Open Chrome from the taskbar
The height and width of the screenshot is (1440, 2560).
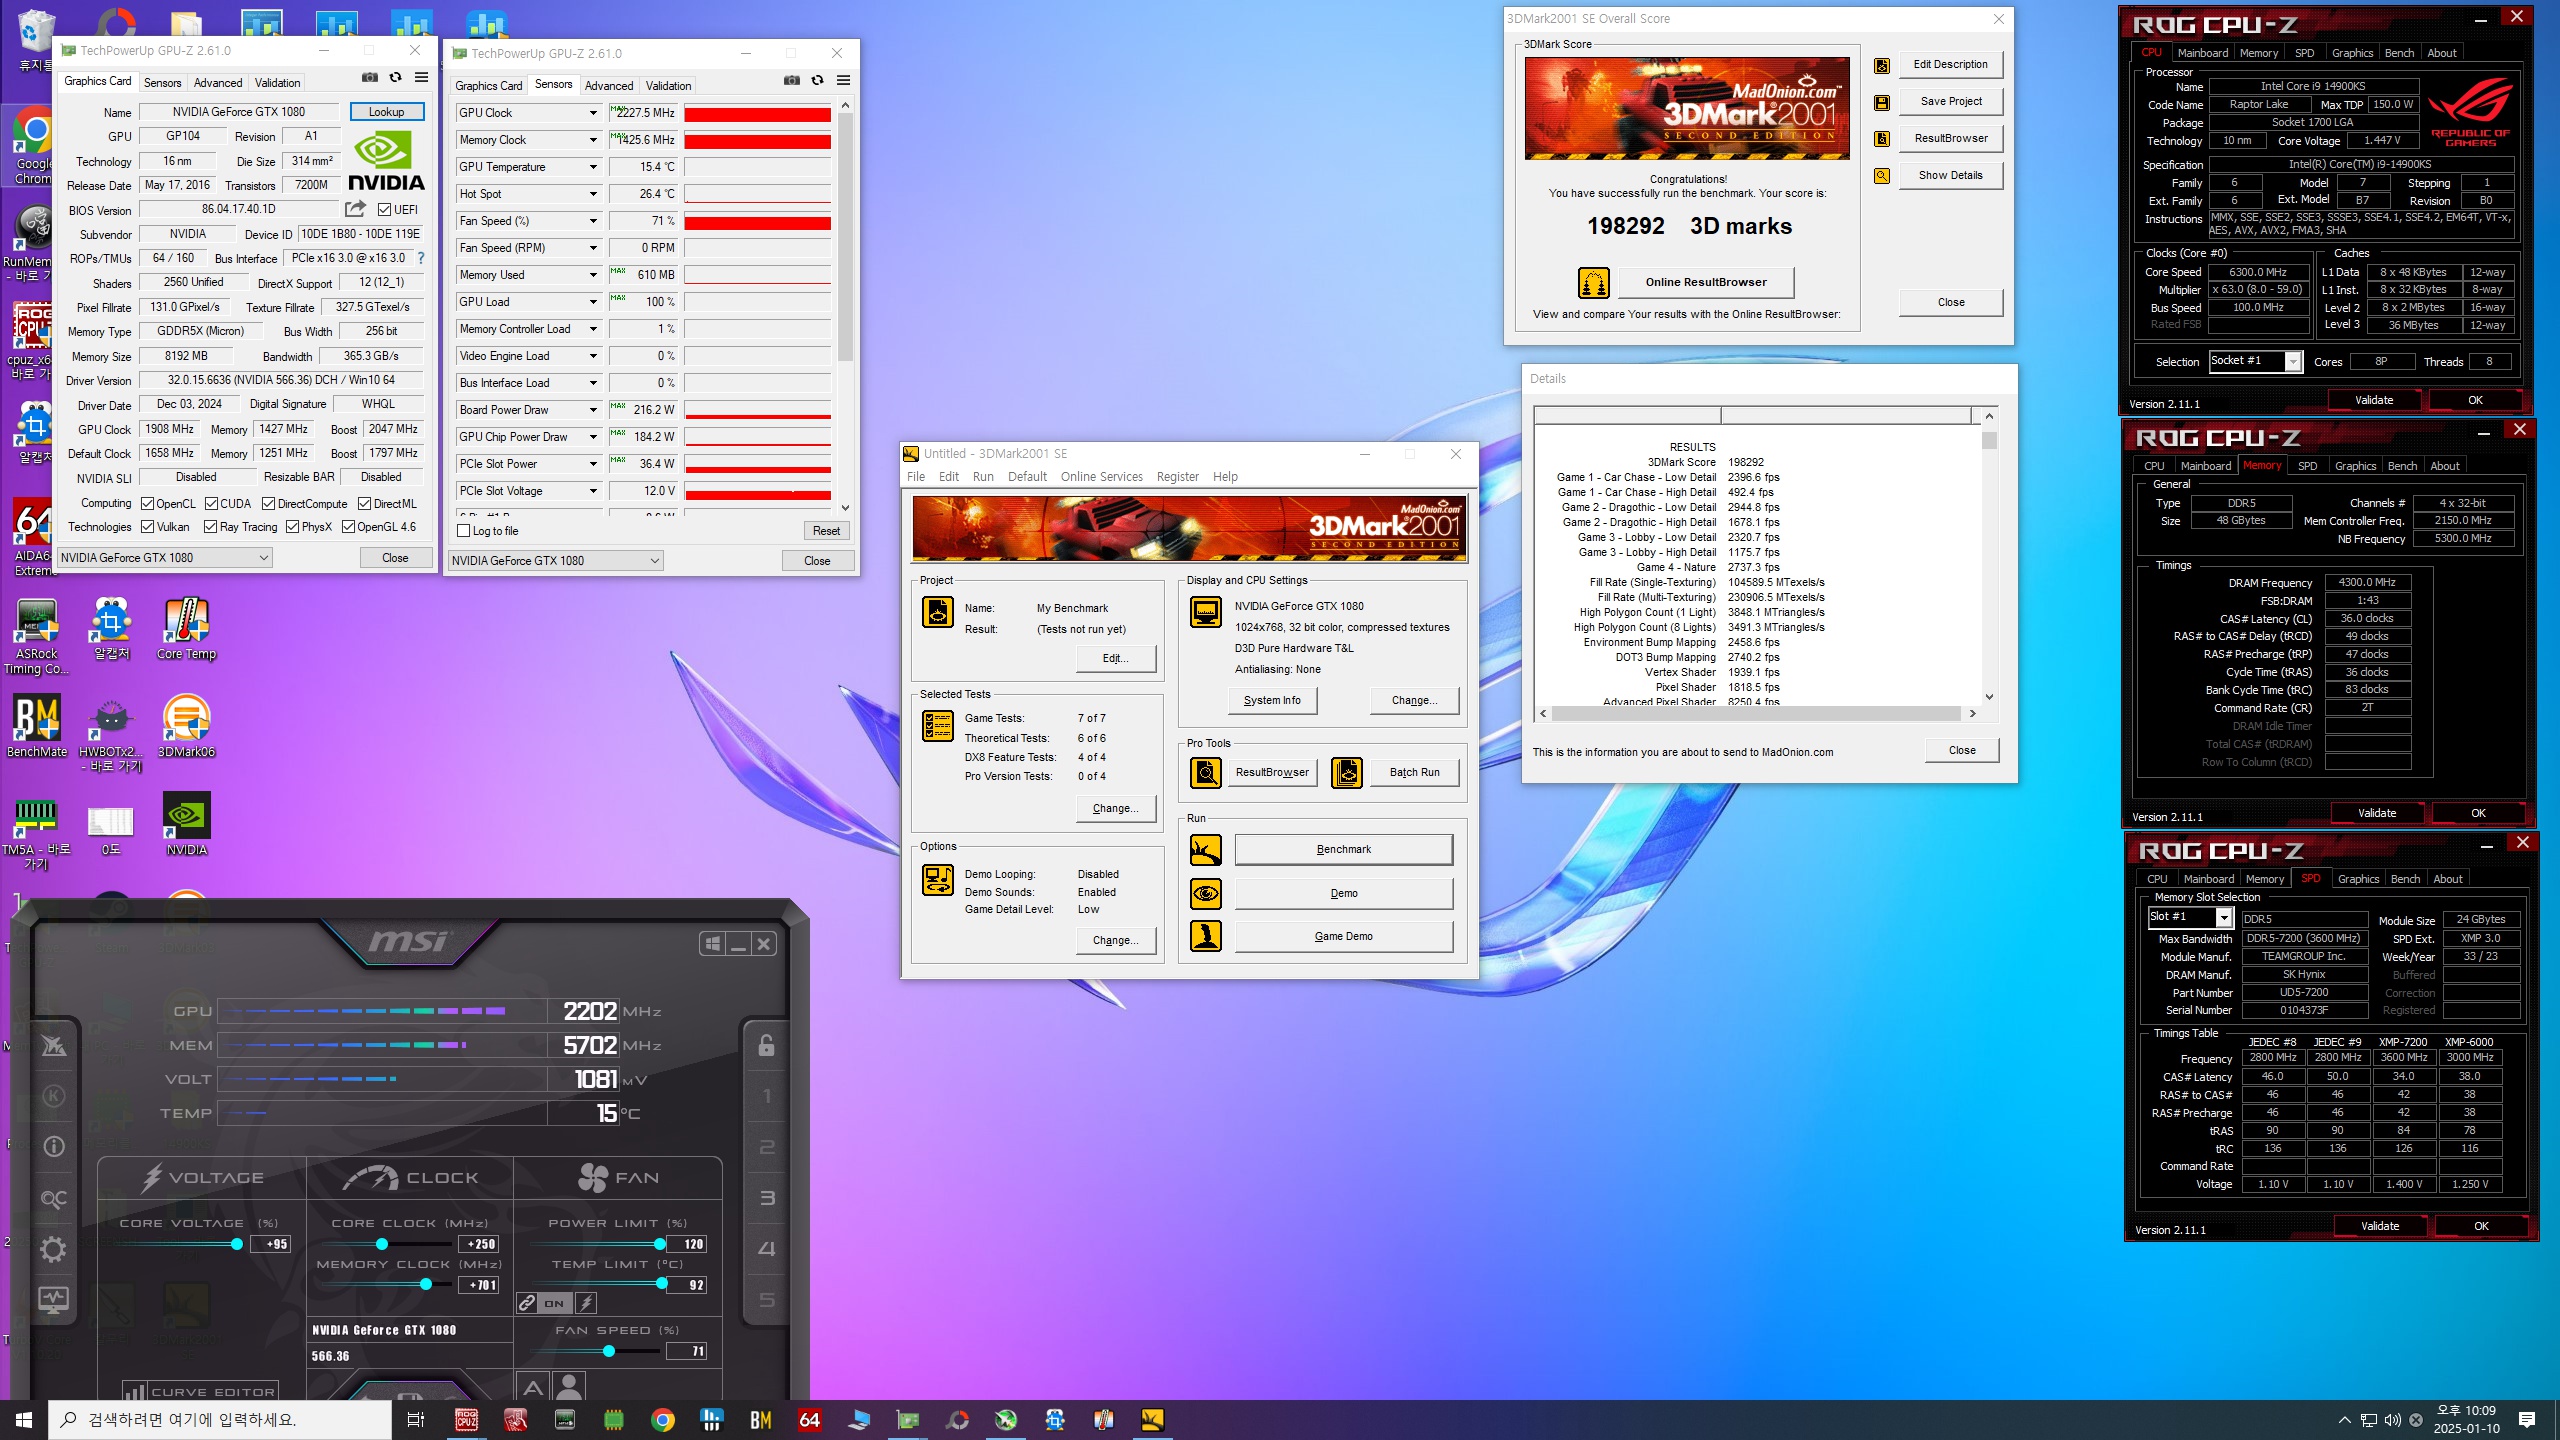662,1420
